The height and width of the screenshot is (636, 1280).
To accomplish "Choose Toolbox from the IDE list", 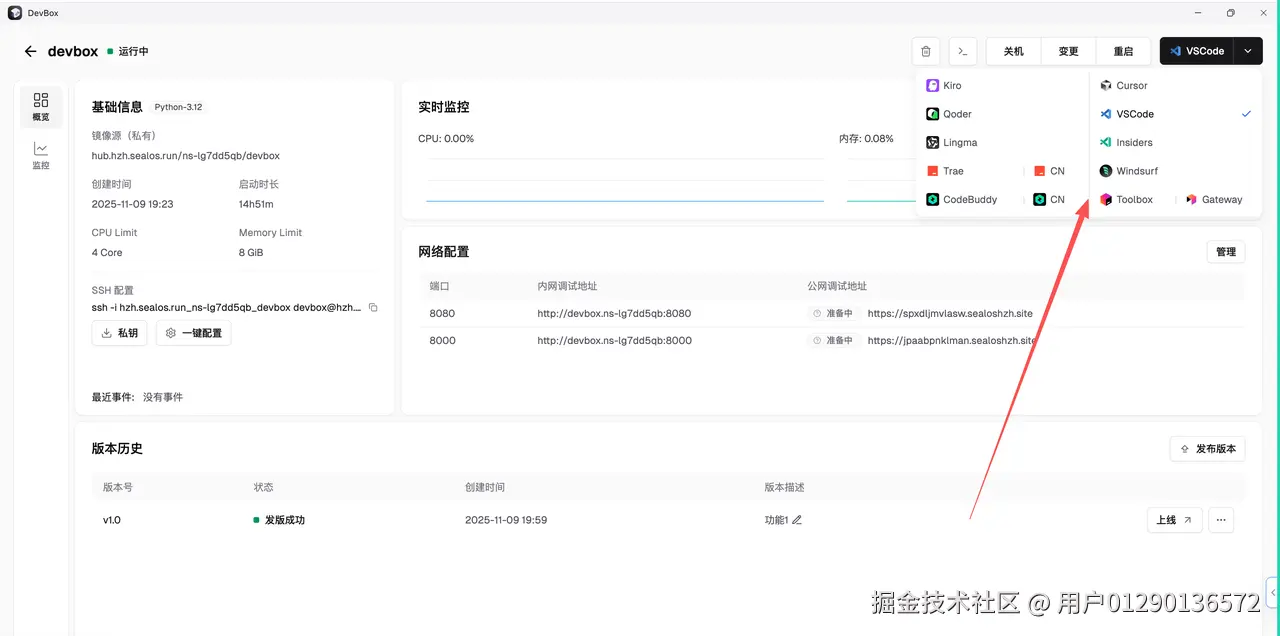I will pos(1134,200).
